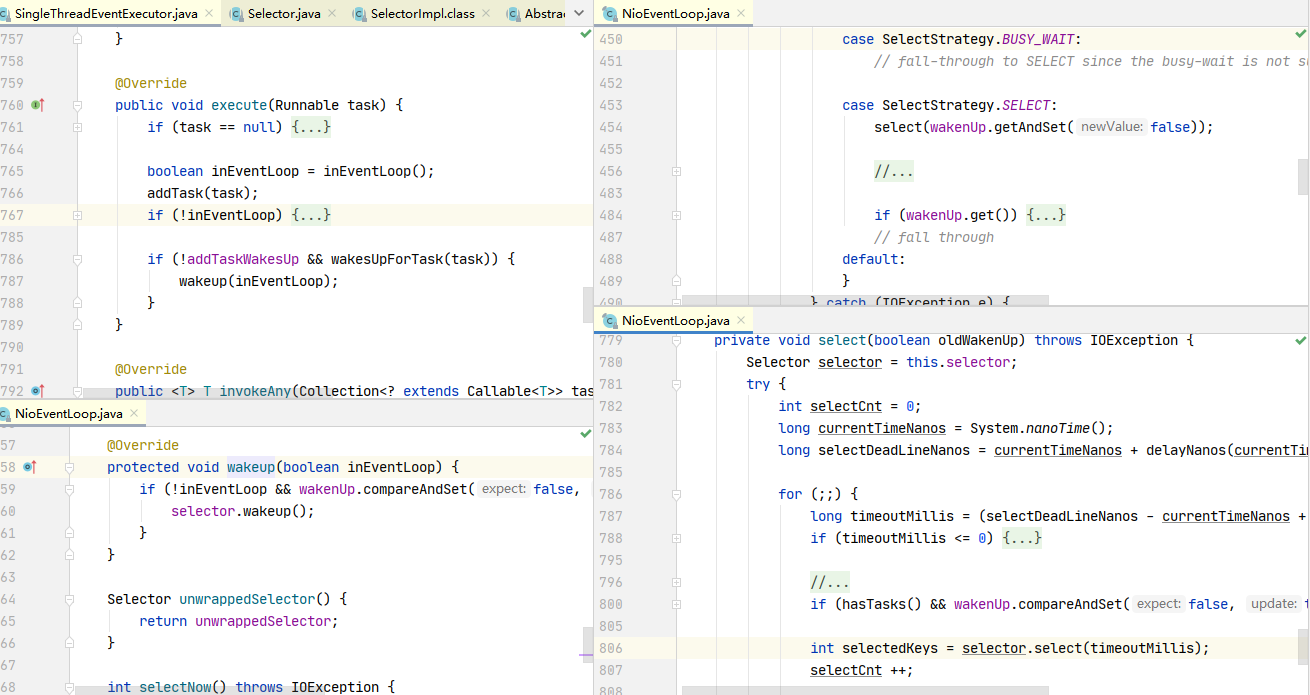Viewport: 1310px width, 695px height.
Task: Expand the folded if (!inEventLoop) block
Action: coord(310,215)
